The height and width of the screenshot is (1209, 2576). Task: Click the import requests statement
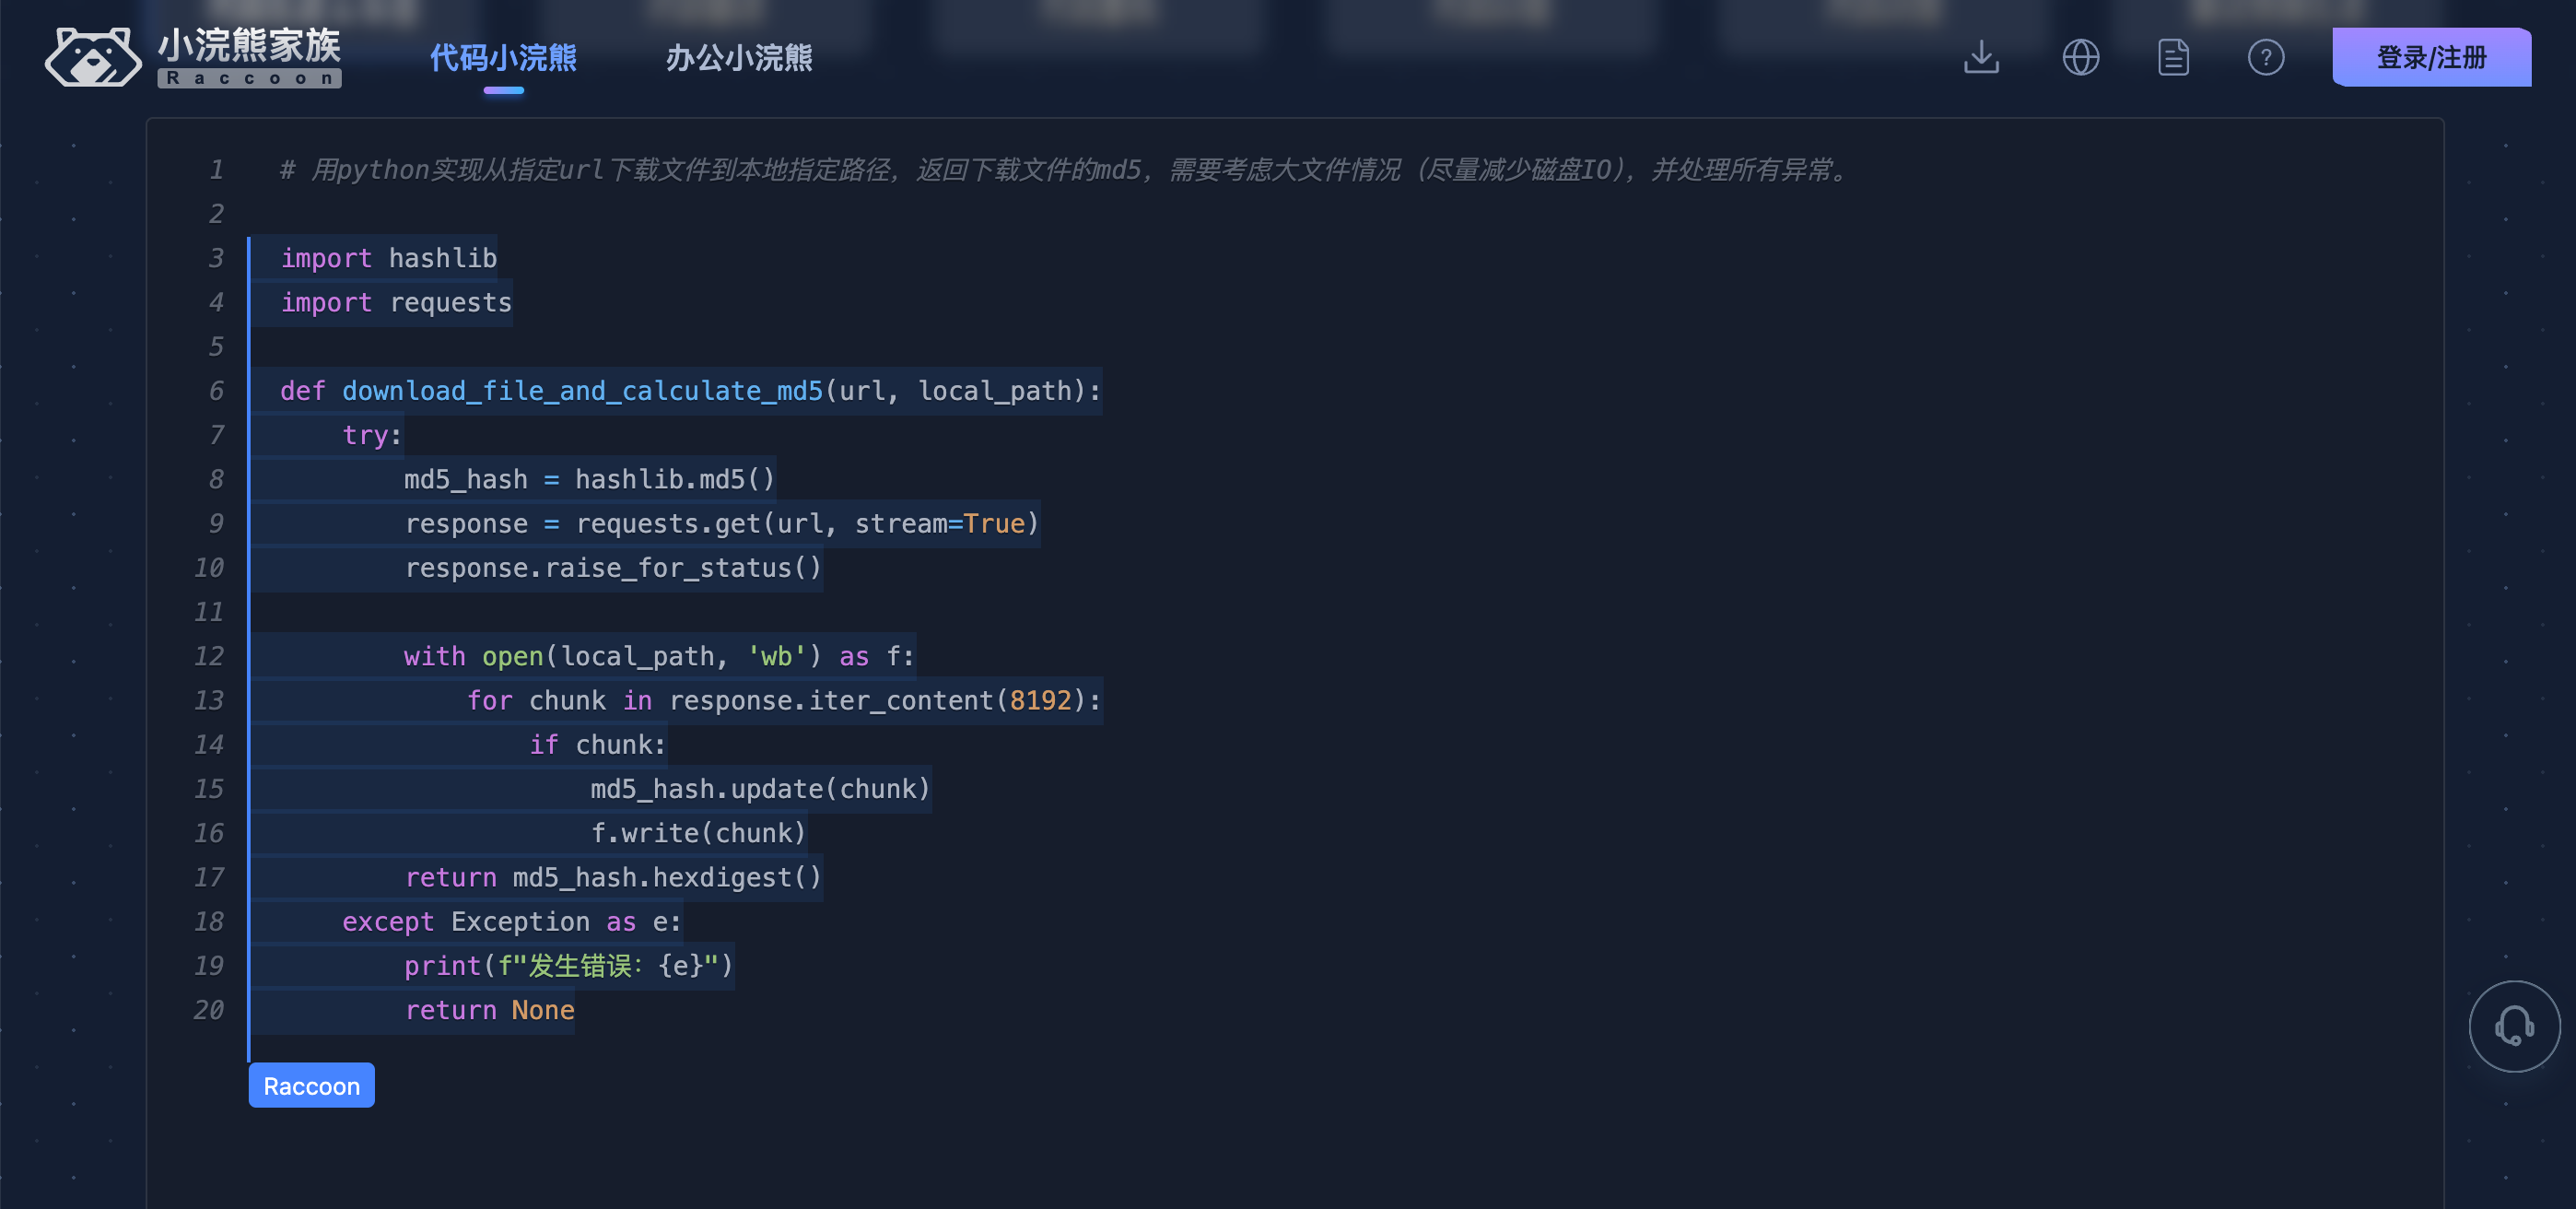(396, 302)
